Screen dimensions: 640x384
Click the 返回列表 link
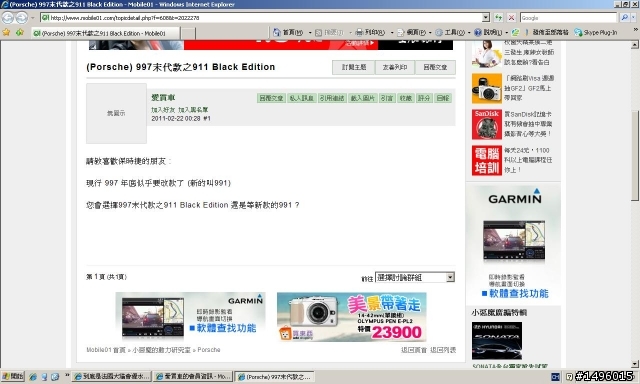click(x=443, y=350)
